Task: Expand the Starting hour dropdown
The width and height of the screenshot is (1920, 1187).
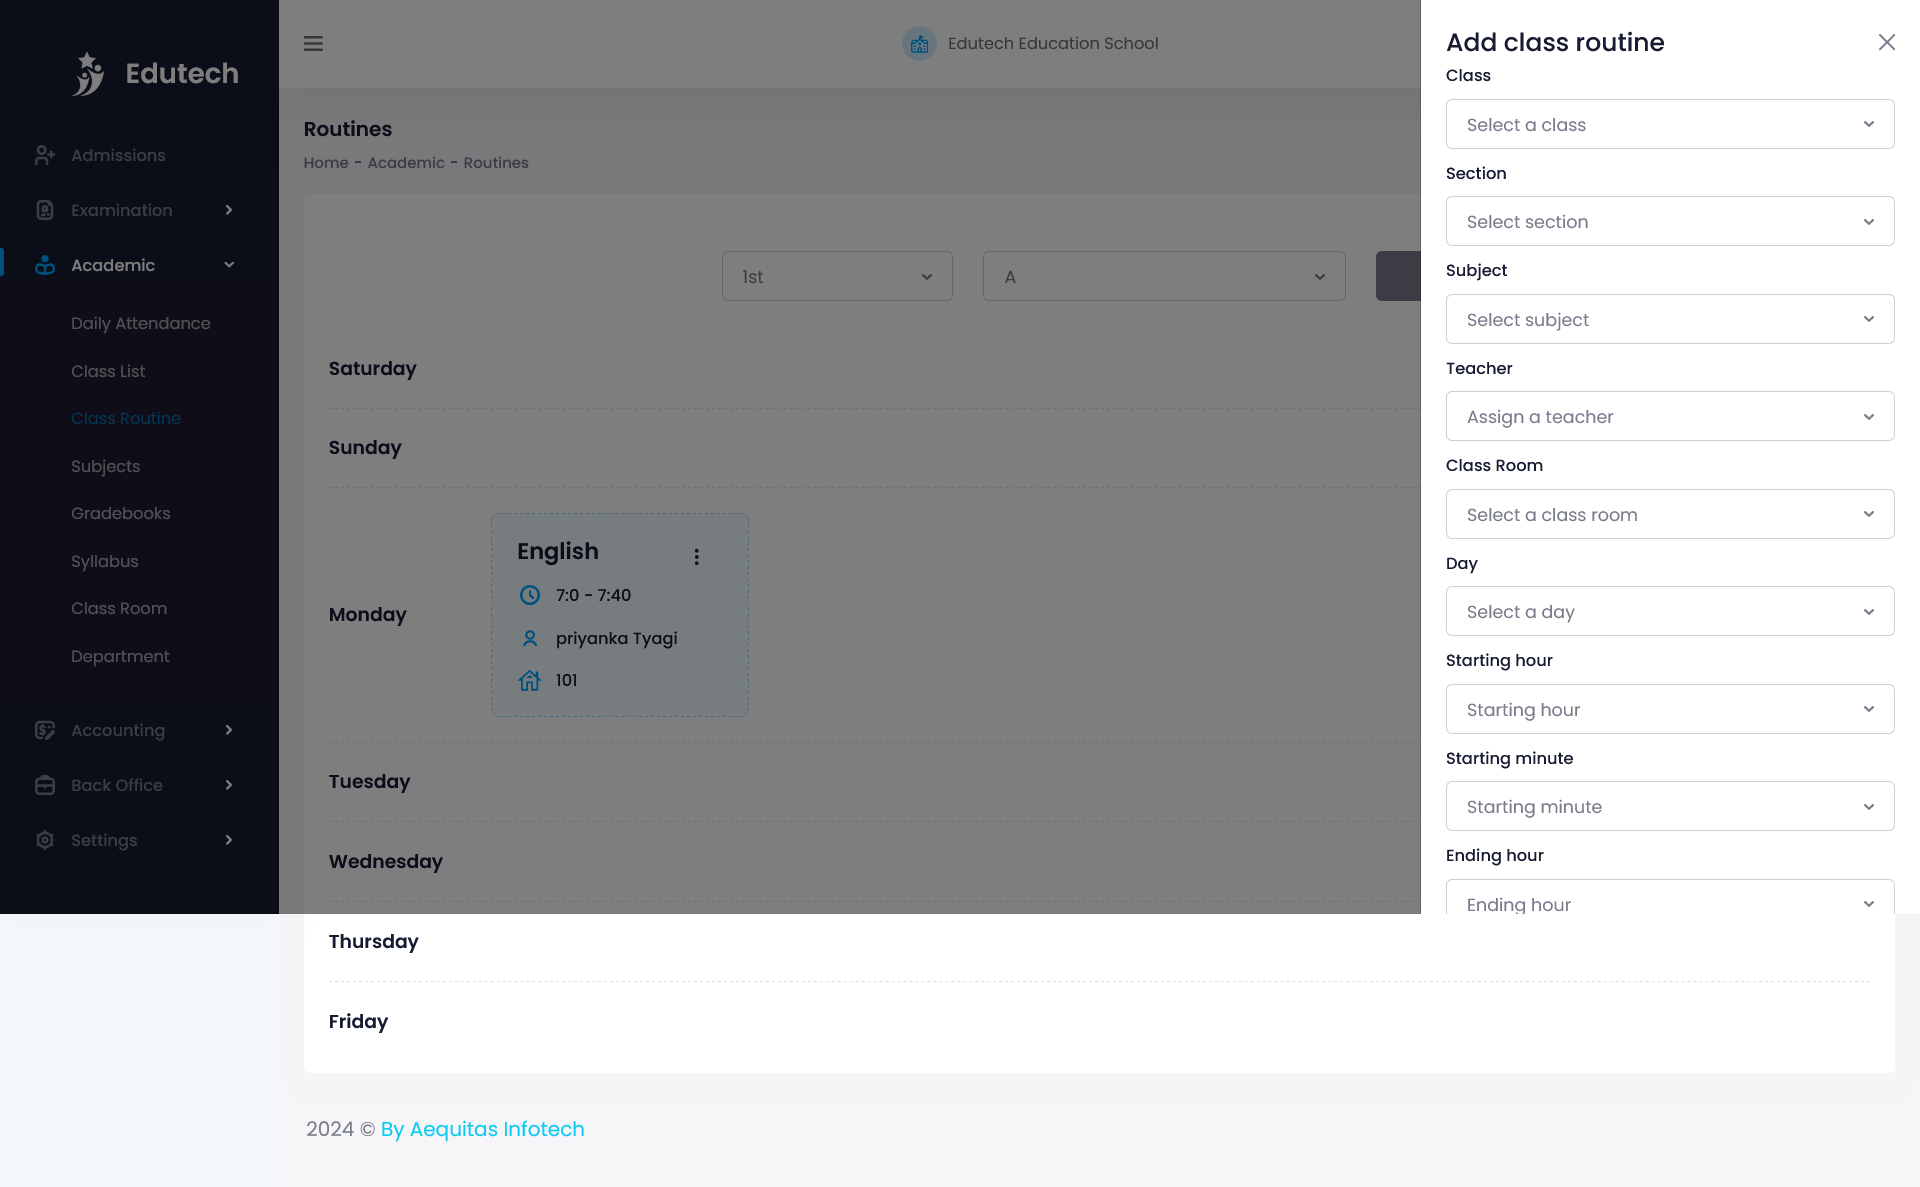Action: [1668, 709]
